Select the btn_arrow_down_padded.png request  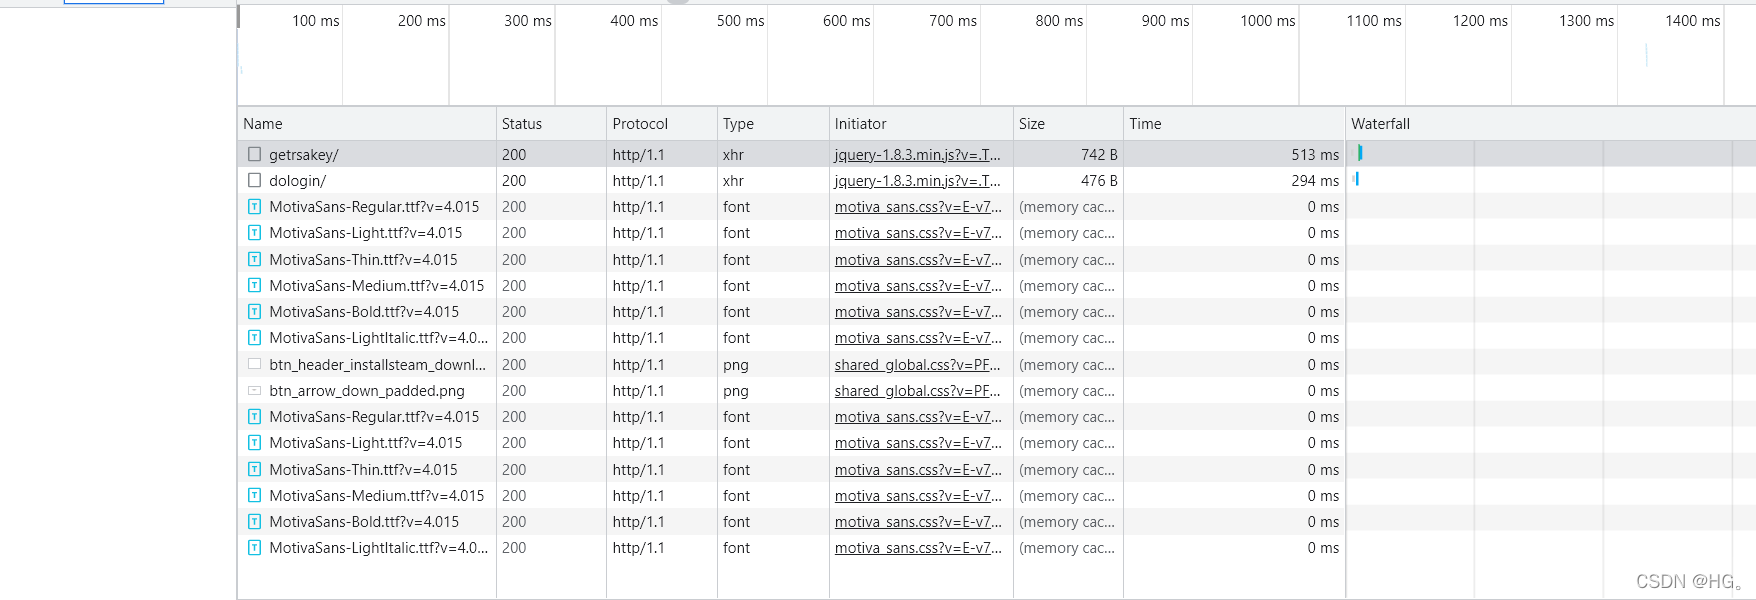pos(996,390)
